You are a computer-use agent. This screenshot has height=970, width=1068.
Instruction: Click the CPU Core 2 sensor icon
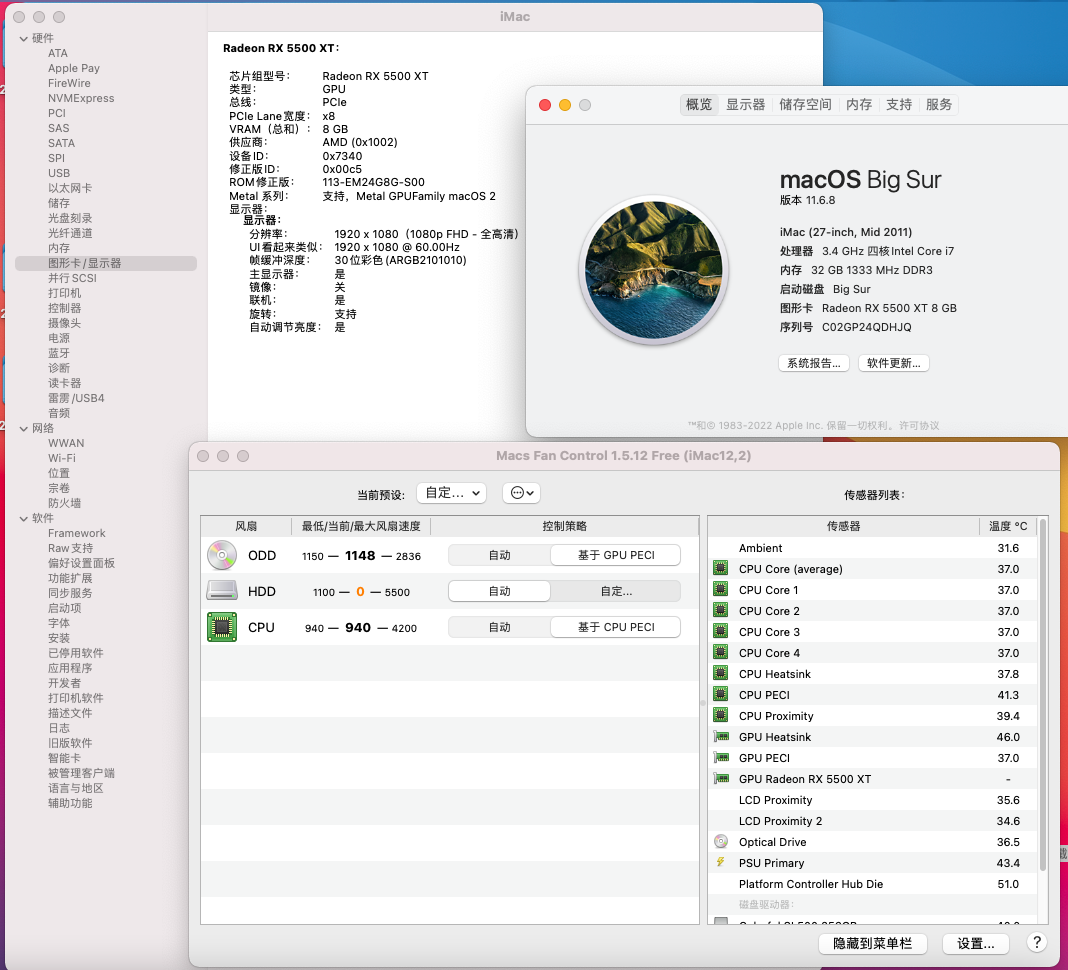coord(721,610)
